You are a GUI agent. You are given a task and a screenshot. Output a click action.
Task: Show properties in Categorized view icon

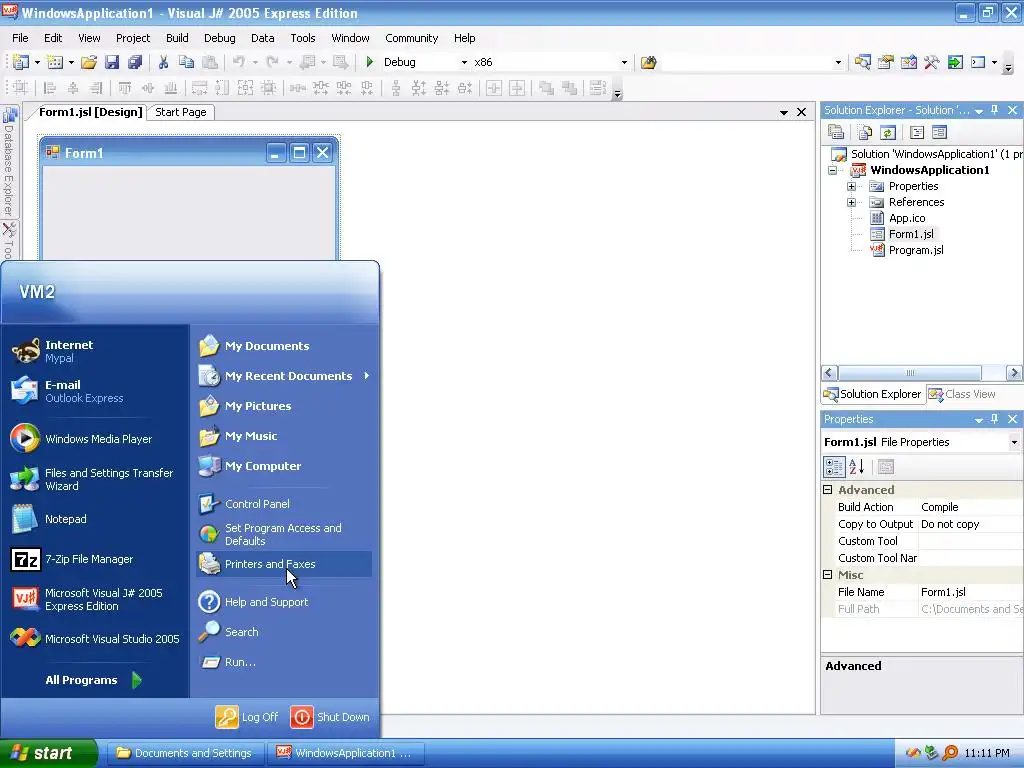coord(835,467)
